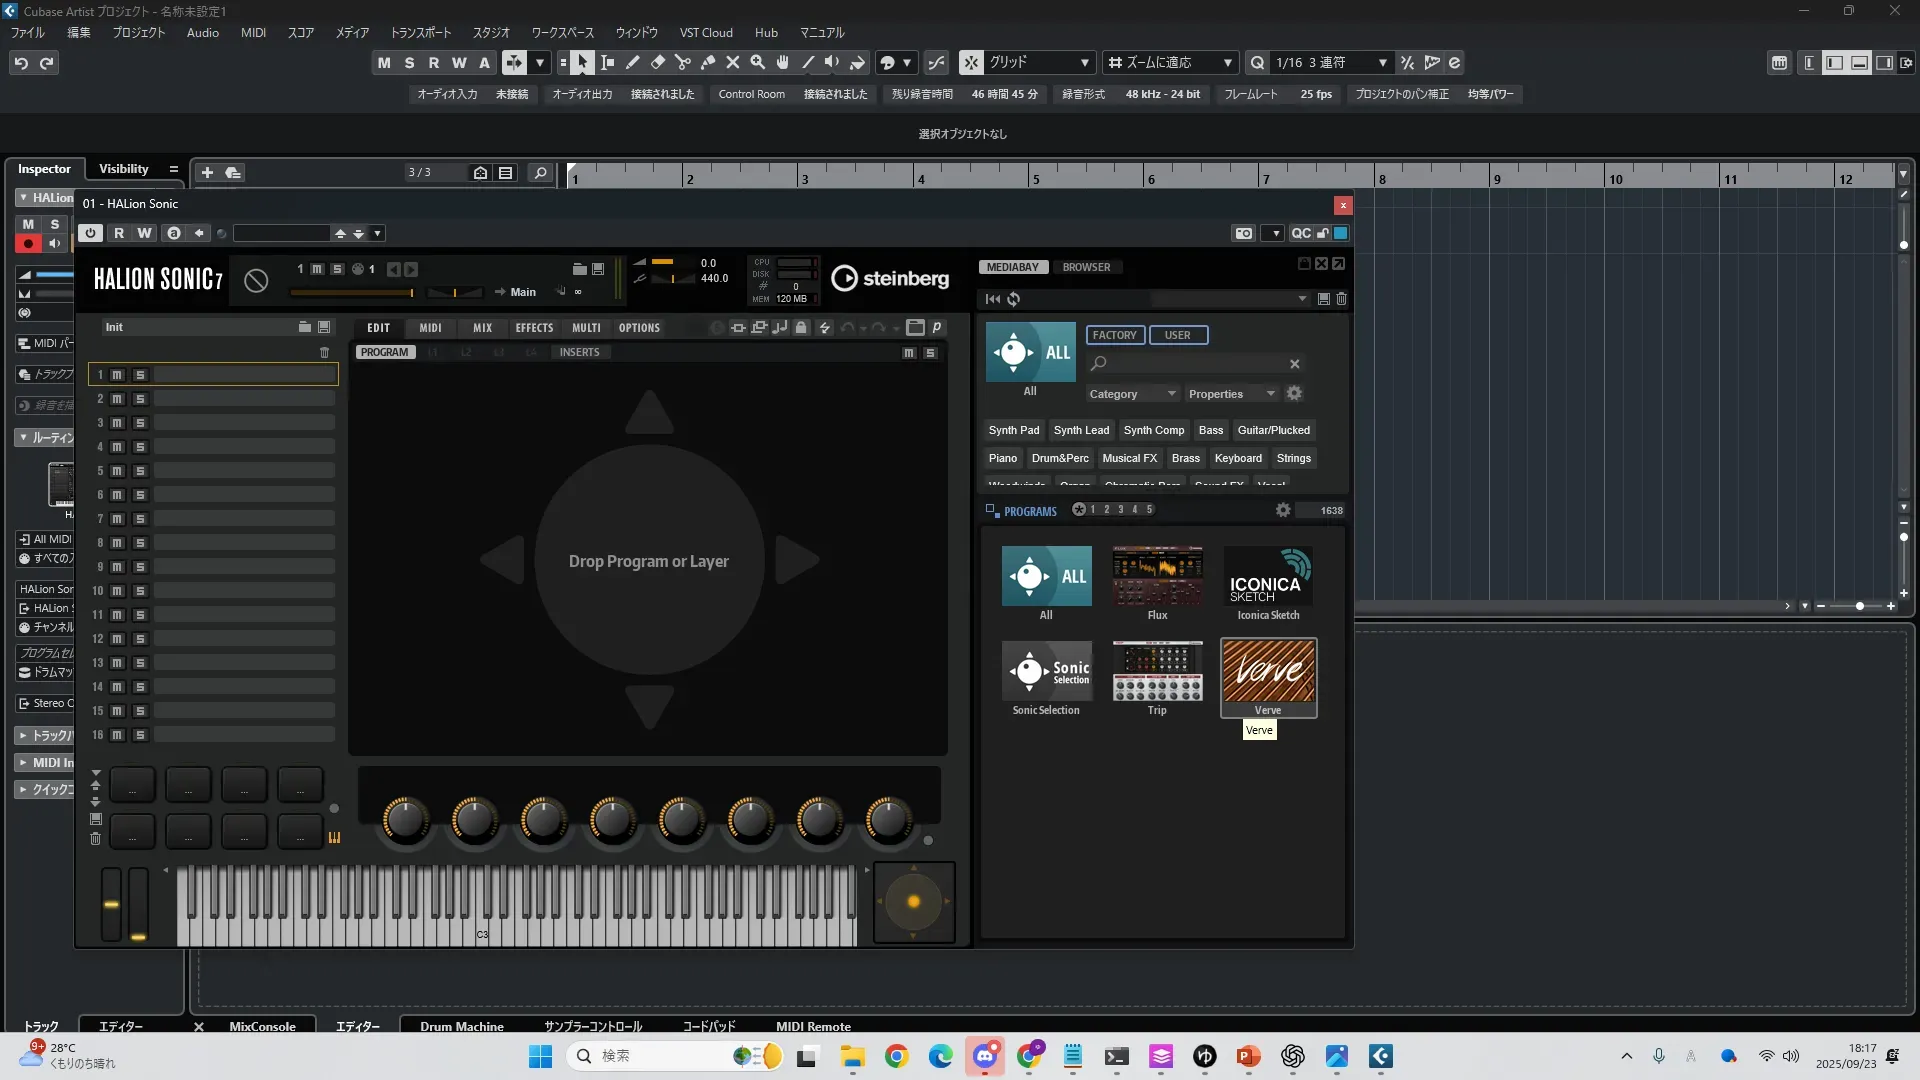Toggle the HALion Sonic plugin power button
Viewport: 1920px width, 1080px height.
pos(90,233)
